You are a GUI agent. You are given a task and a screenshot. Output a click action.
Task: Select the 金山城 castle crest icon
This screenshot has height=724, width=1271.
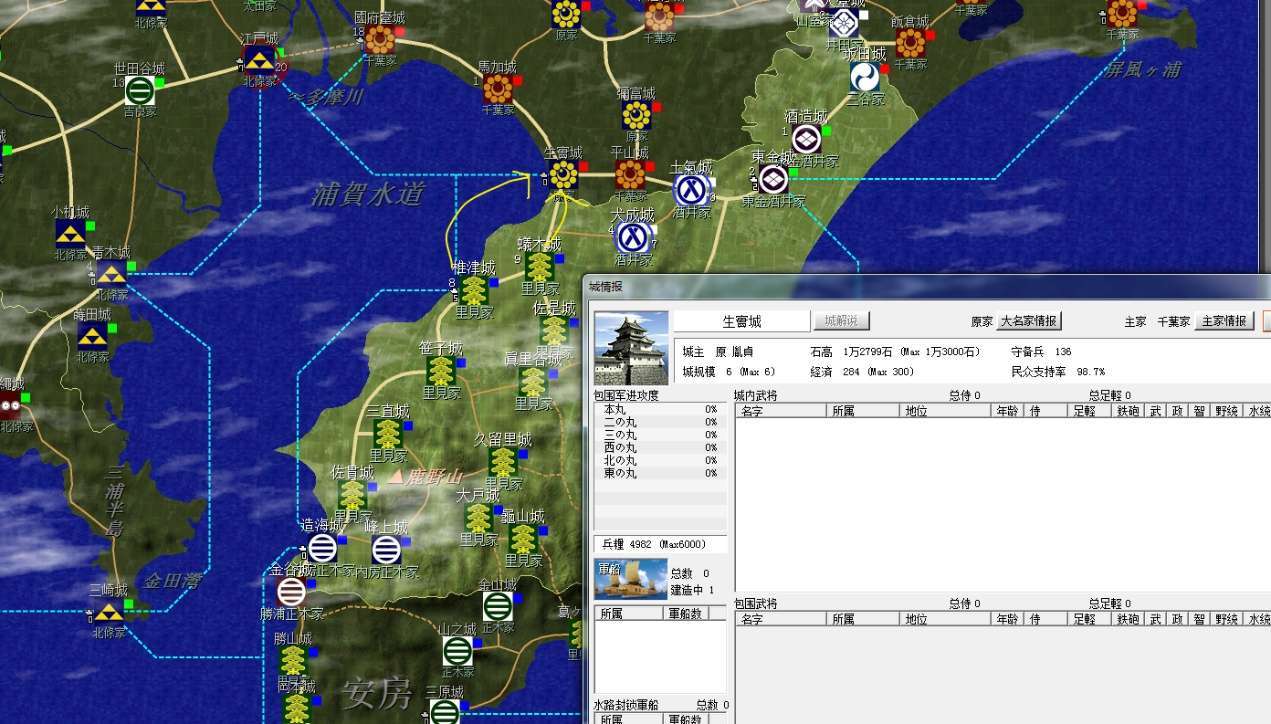497,606
